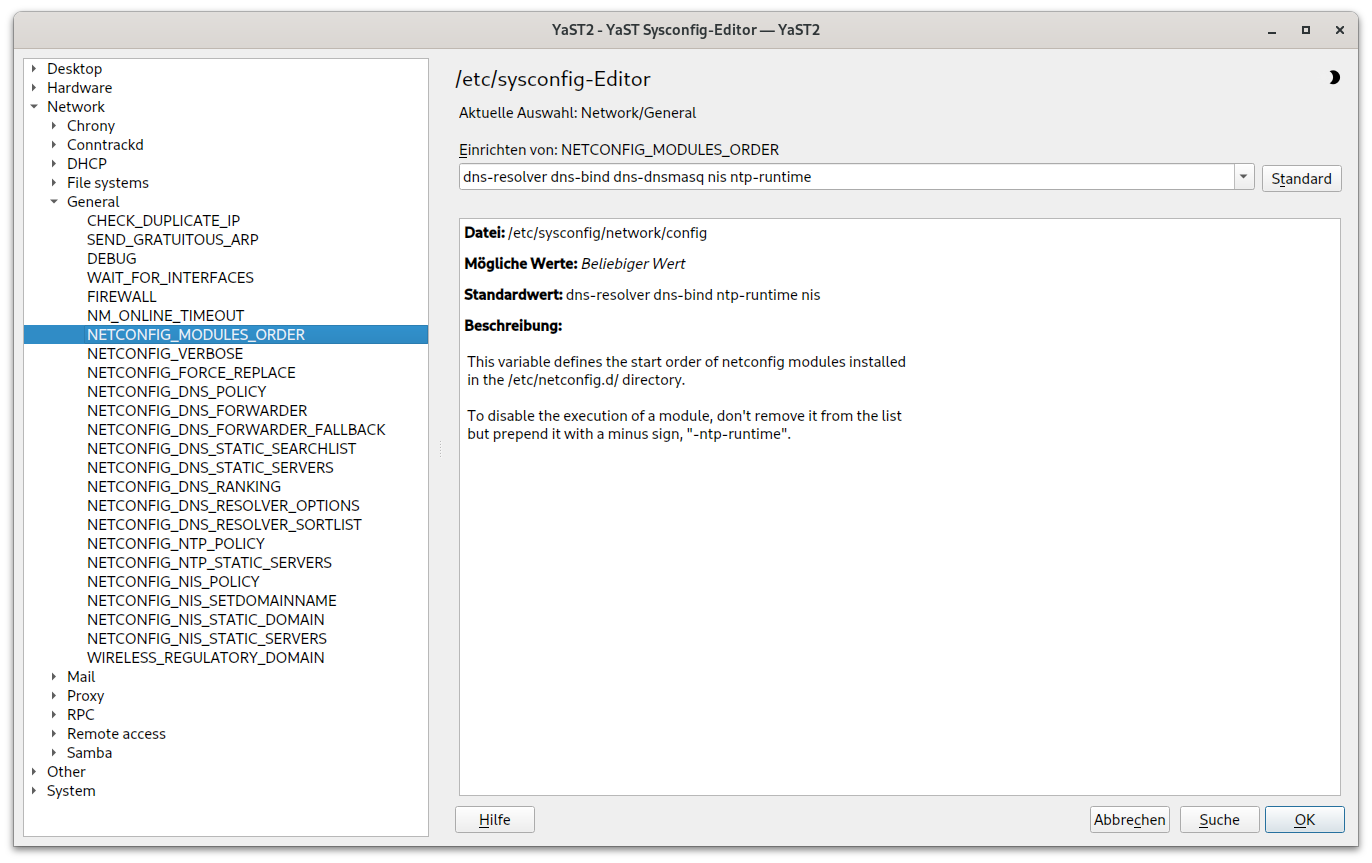Start a search with the Suche button
The image size is (1372, 863).
[1219, 819]
